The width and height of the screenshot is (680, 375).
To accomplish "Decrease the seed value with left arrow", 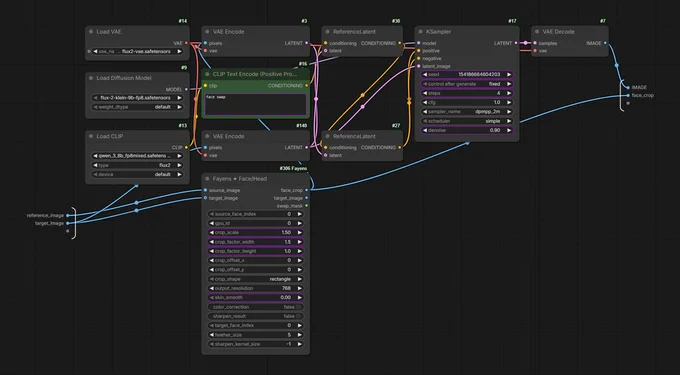I will click(x=425, y=75).
